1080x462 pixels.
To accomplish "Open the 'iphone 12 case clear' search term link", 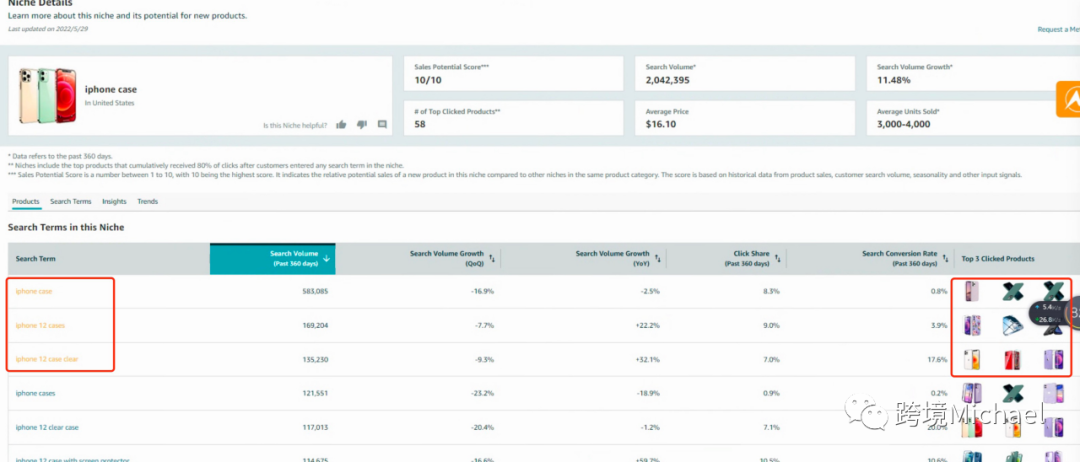I will pos(47,359).
